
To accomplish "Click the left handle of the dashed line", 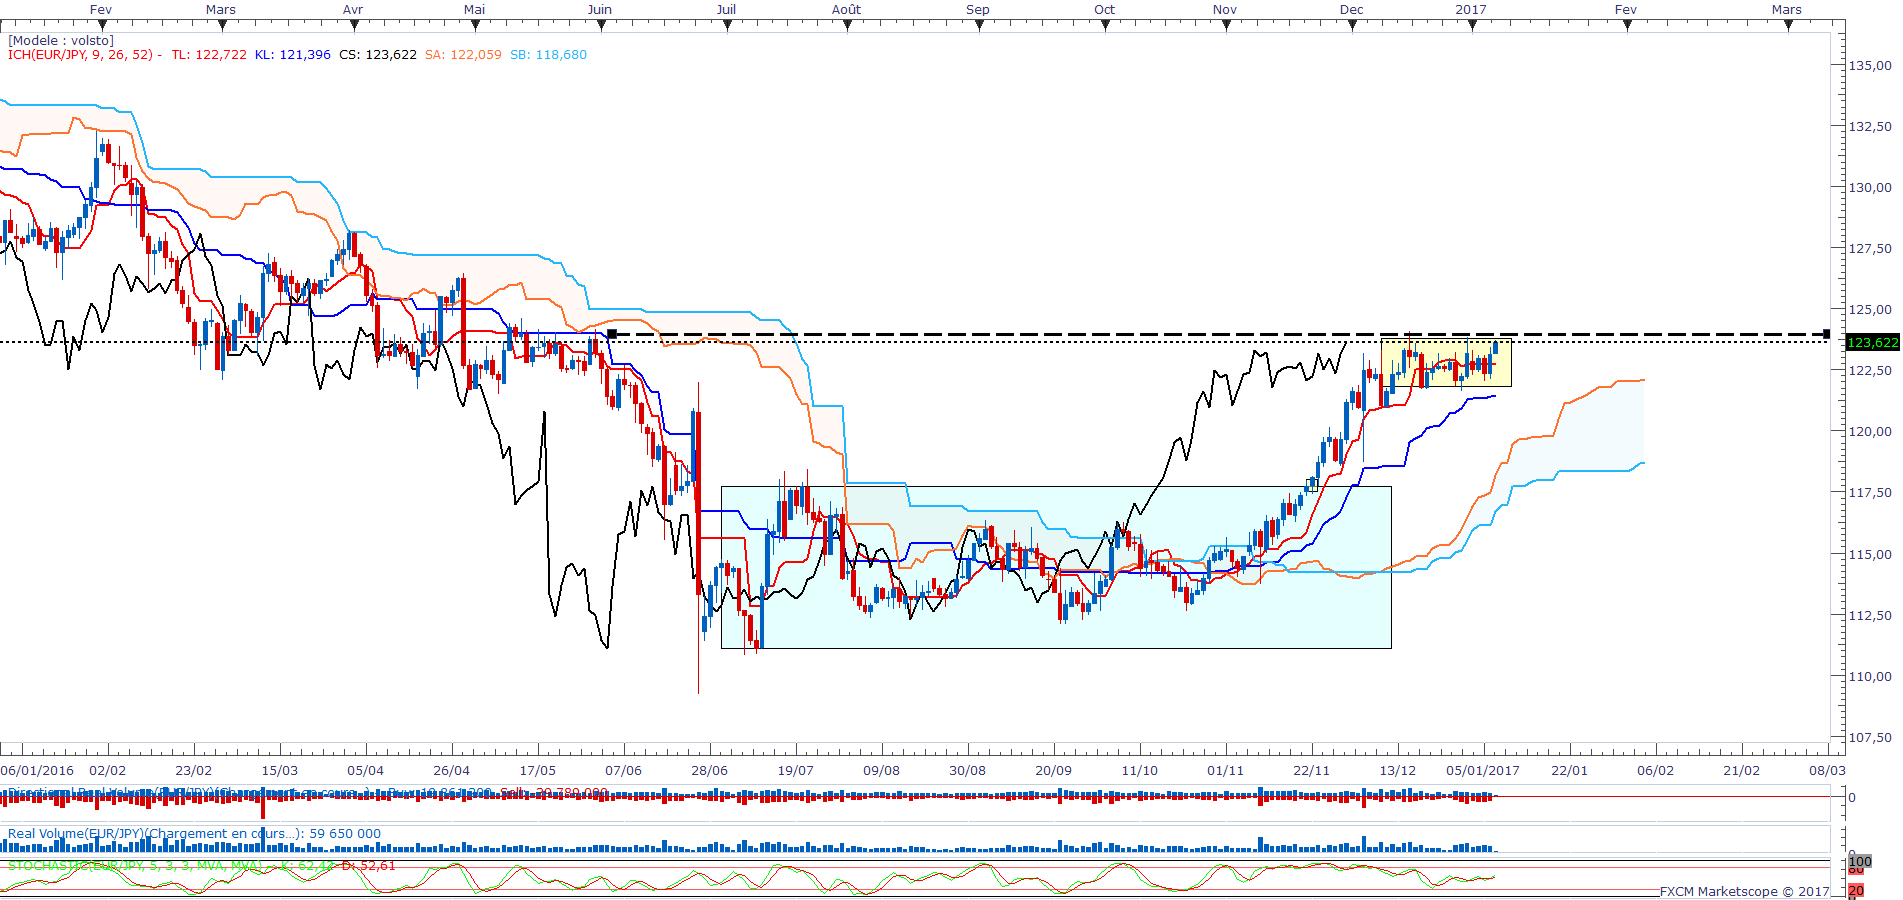I will pyautogui.click(x=612, y=334).
